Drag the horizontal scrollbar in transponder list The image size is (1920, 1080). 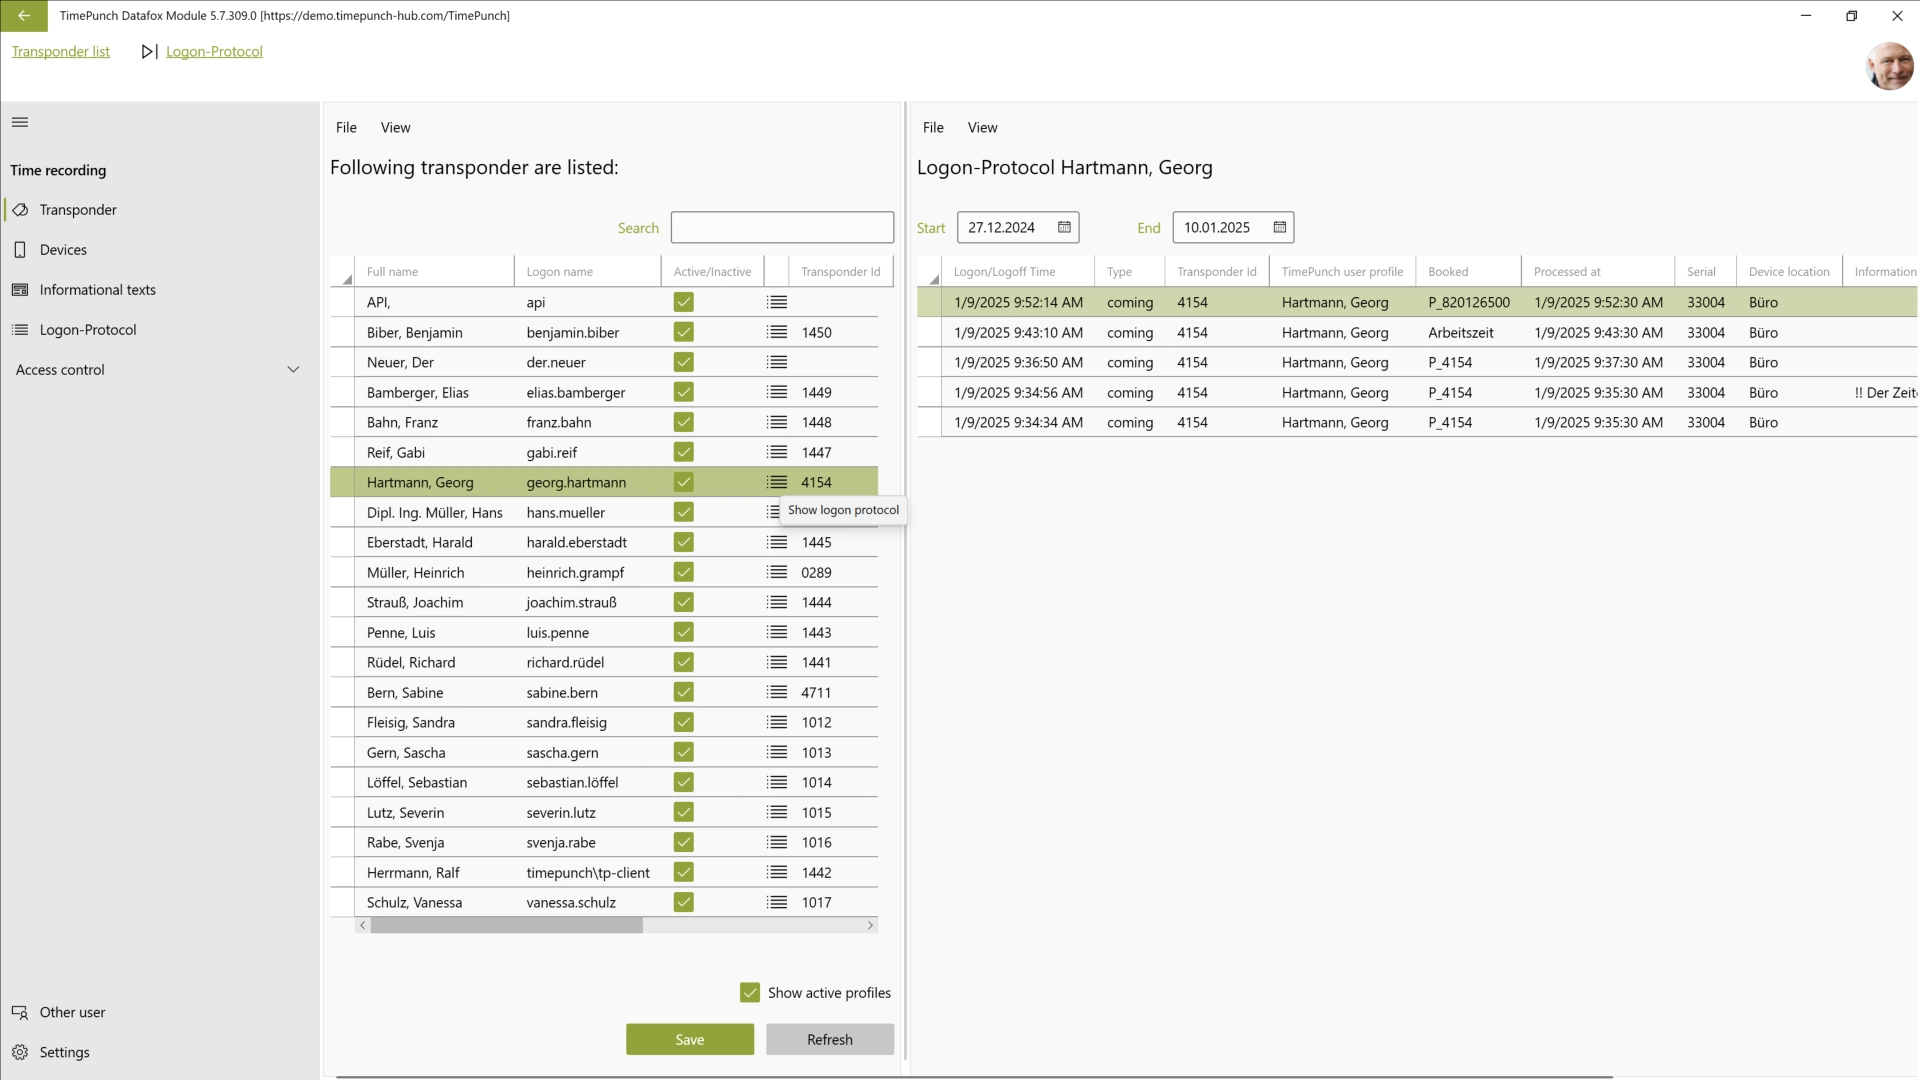[506, 924]
